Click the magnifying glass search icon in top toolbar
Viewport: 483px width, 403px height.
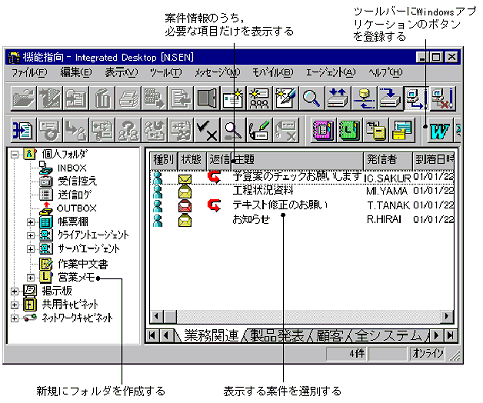[x=312, y=99]
